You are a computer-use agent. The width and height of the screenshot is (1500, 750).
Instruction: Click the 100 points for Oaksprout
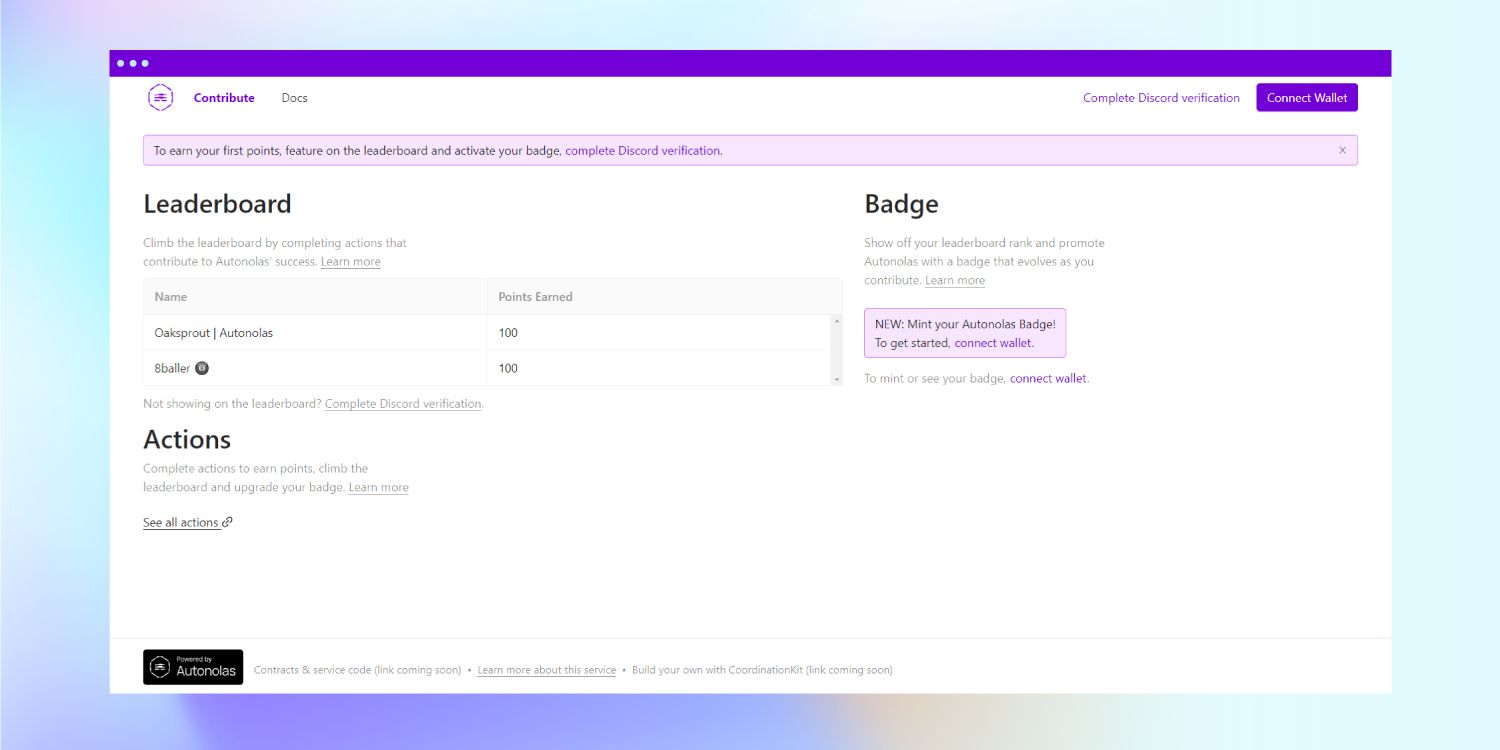pyautogui.click(x=508, y=333)
